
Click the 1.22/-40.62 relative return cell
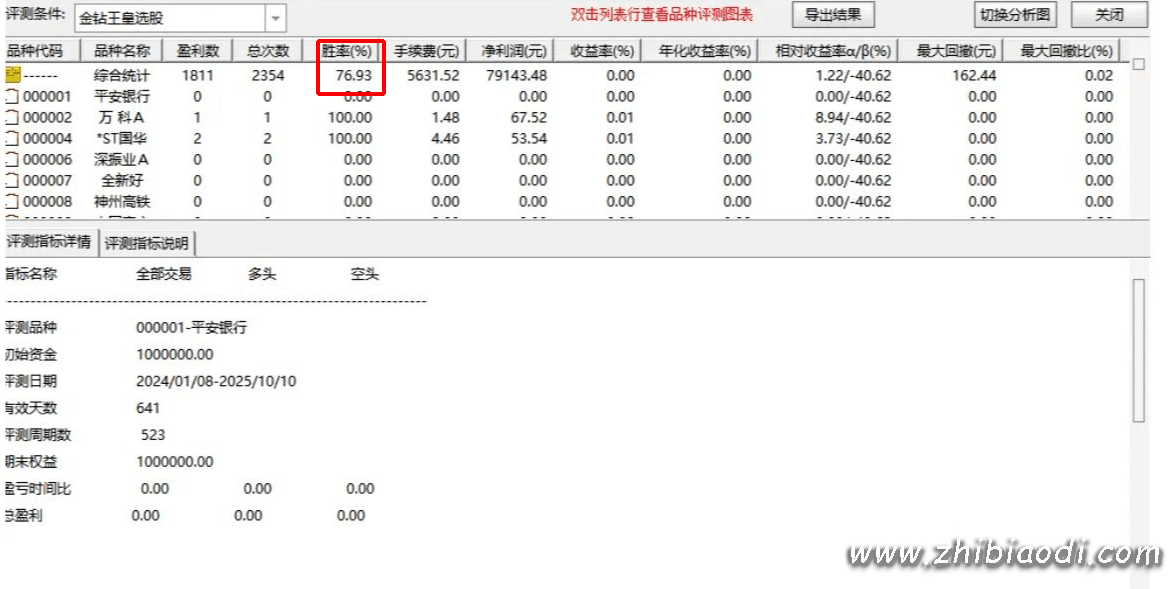853,75
